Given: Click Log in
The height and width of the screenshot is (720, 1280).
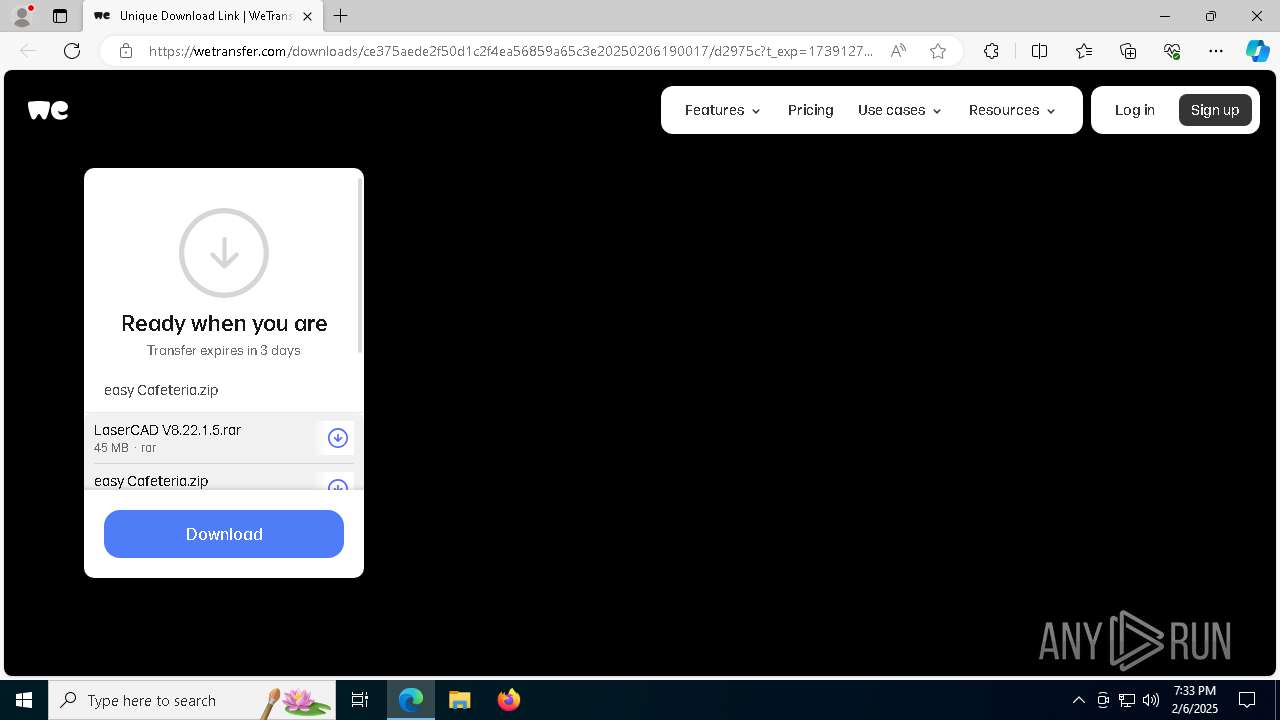Looking at the screenshot, I should coord(1135,110).
